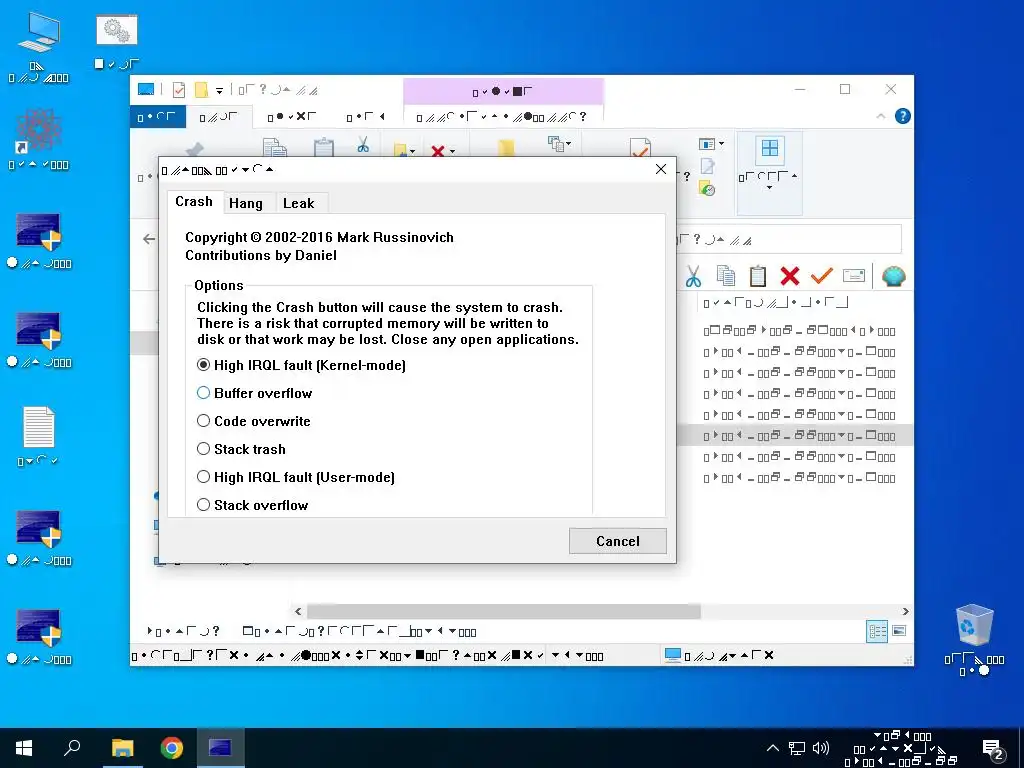Click the scrollbar left arrow in Explorer
The width and height of the screenshot is (1024, 768).
(298, 611)
